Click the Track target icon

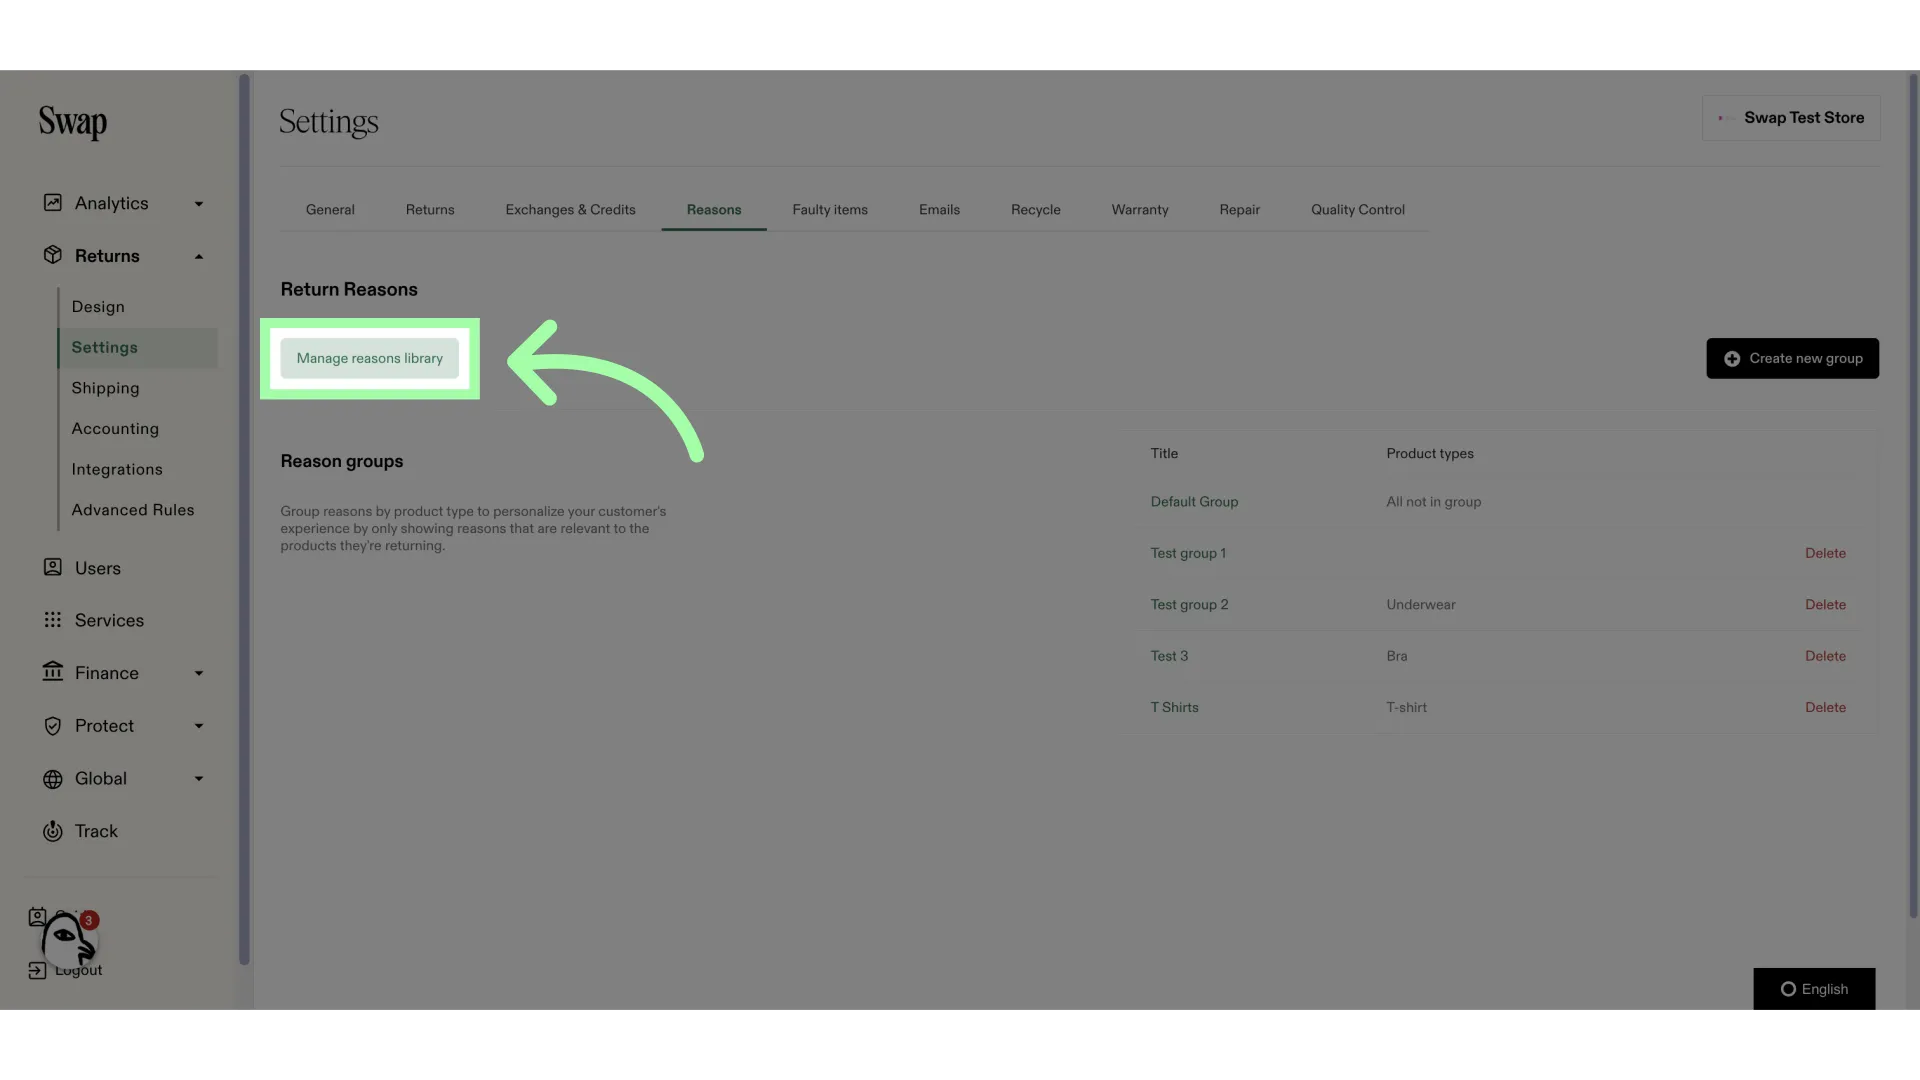[53, 831]
